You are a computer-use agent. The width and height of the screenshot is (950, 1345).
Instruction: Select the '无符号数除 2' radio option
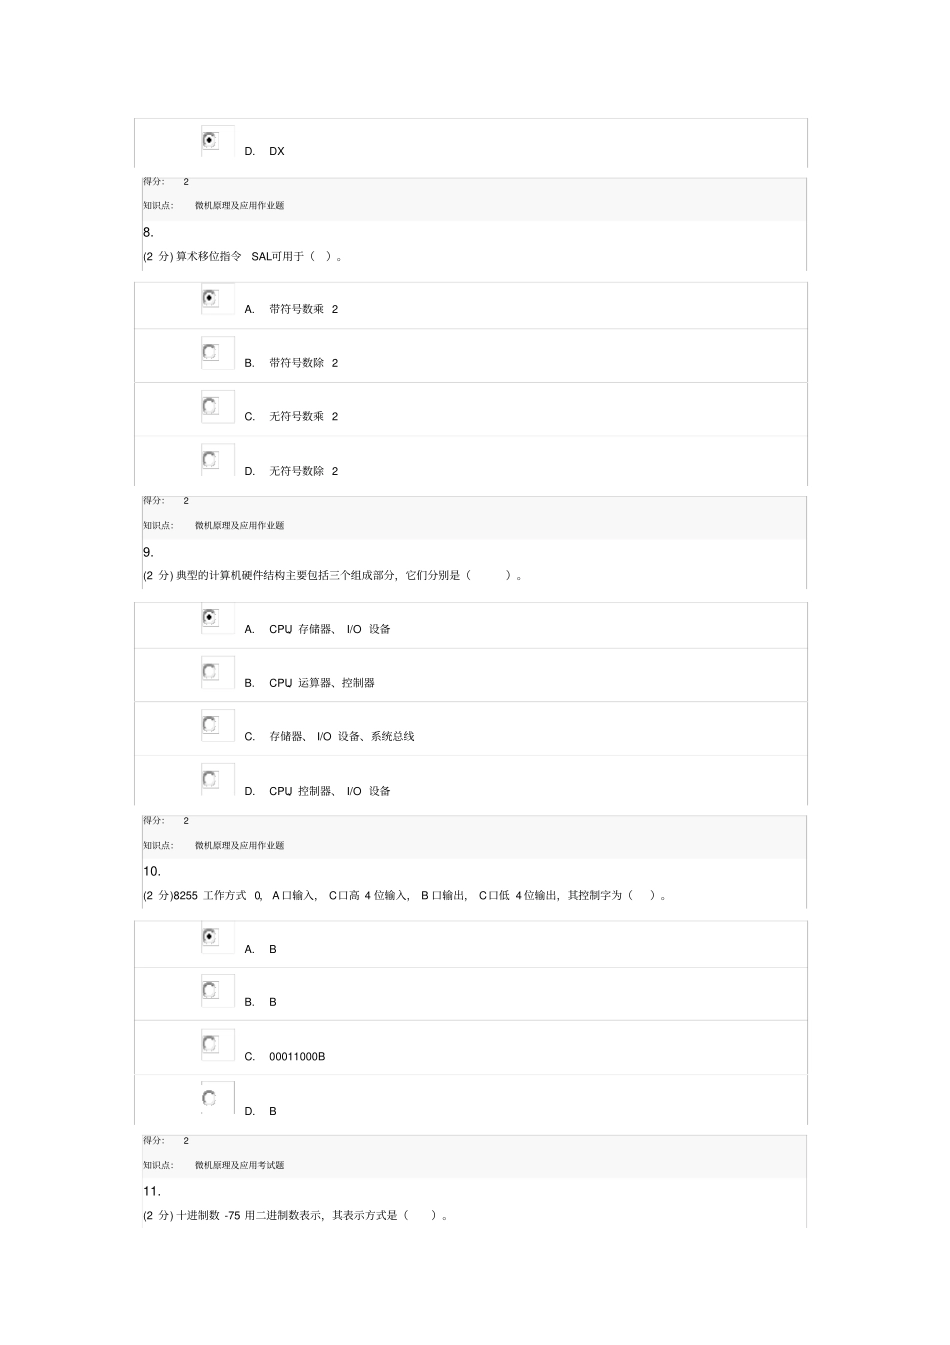(209, 460)
